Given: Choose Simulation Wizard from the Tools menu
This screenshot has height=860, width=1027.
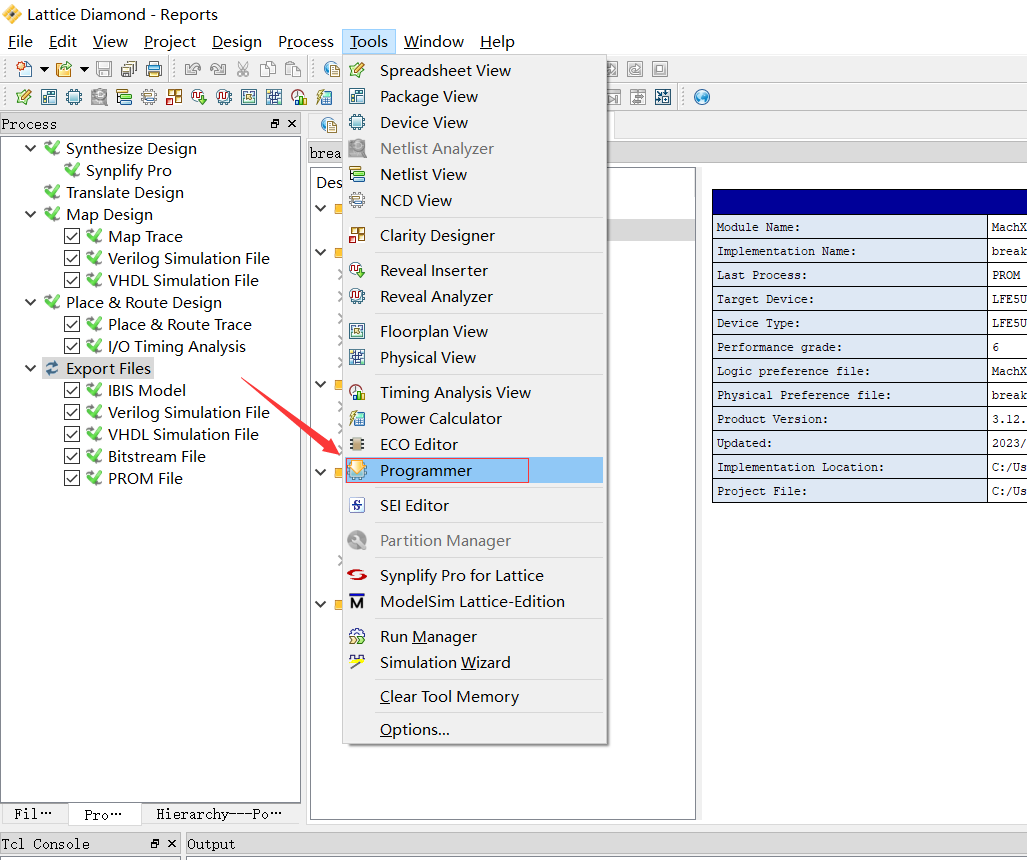Looking at the screenshot, I should [474, 663].
